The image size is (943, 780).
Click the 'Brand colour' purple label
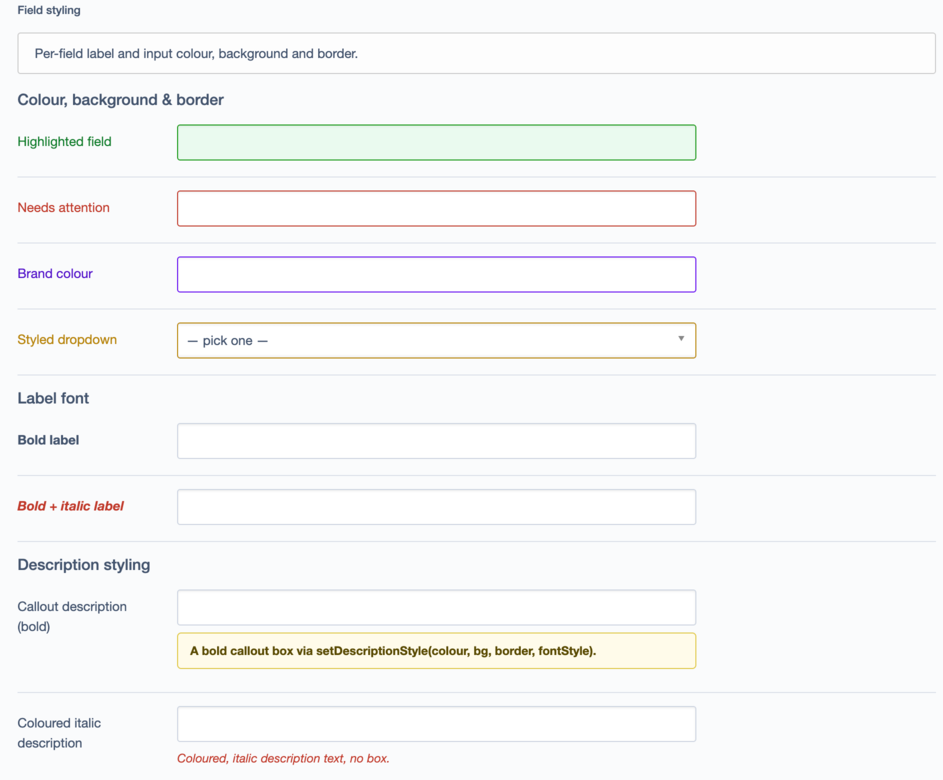click(x=55, y=274)
